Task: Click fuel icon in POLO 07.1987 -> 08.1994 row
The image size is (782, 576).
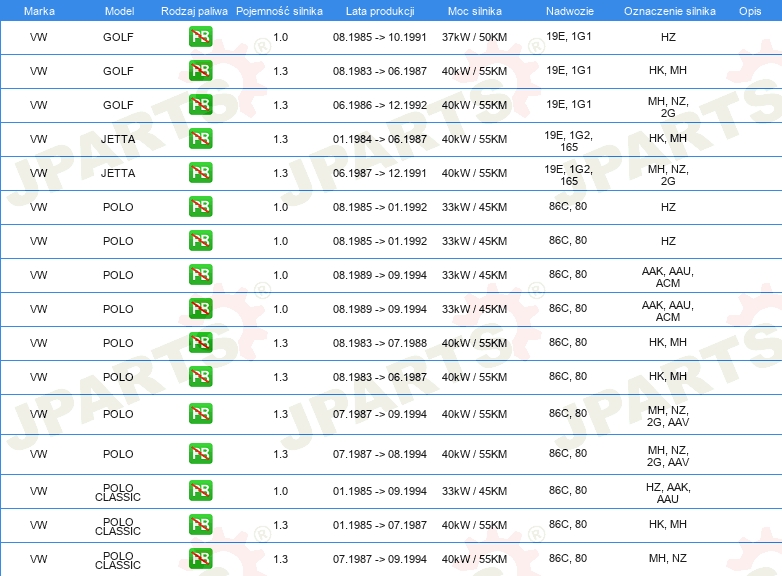Action: (200, 453)
